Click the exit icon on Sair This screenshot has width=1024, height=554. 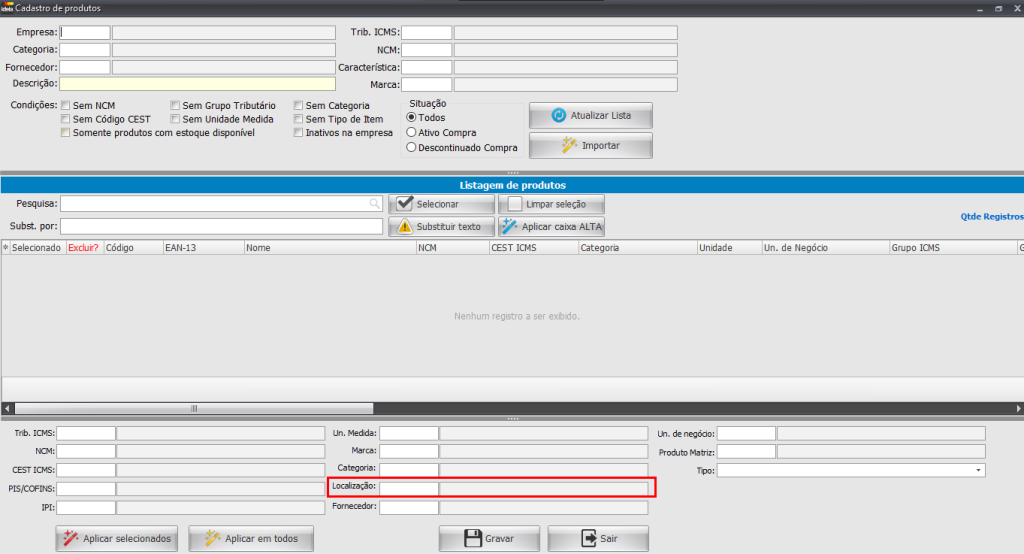click(x=587, y=539)
